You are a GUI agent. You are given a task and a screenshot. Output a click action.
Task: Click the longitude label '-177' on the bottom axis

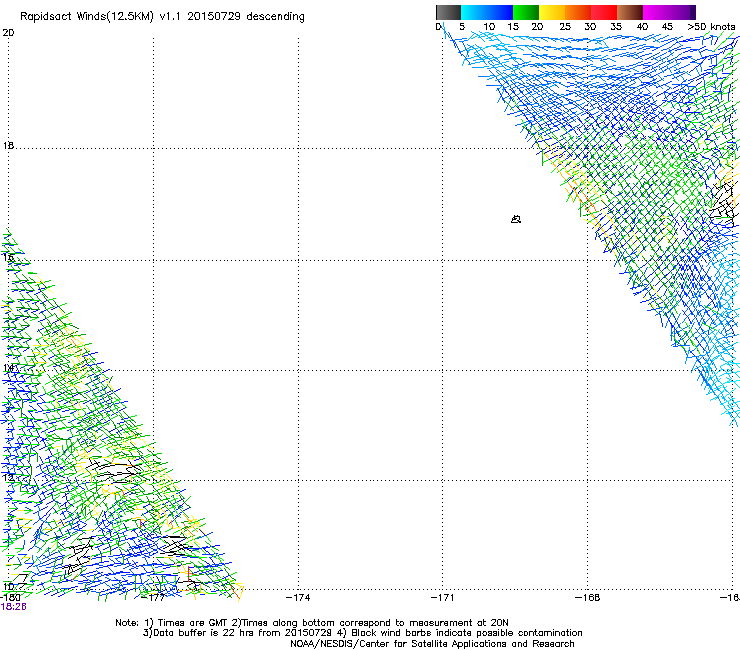[x=154, y=597]
